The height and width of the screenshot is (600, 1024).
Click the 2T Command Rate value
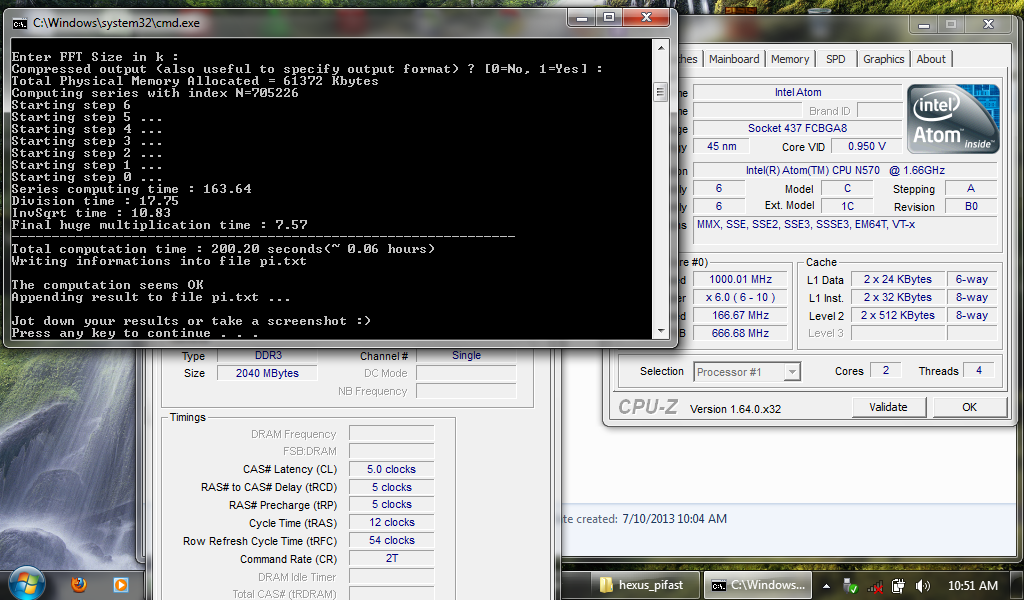[x=391, y=558]
